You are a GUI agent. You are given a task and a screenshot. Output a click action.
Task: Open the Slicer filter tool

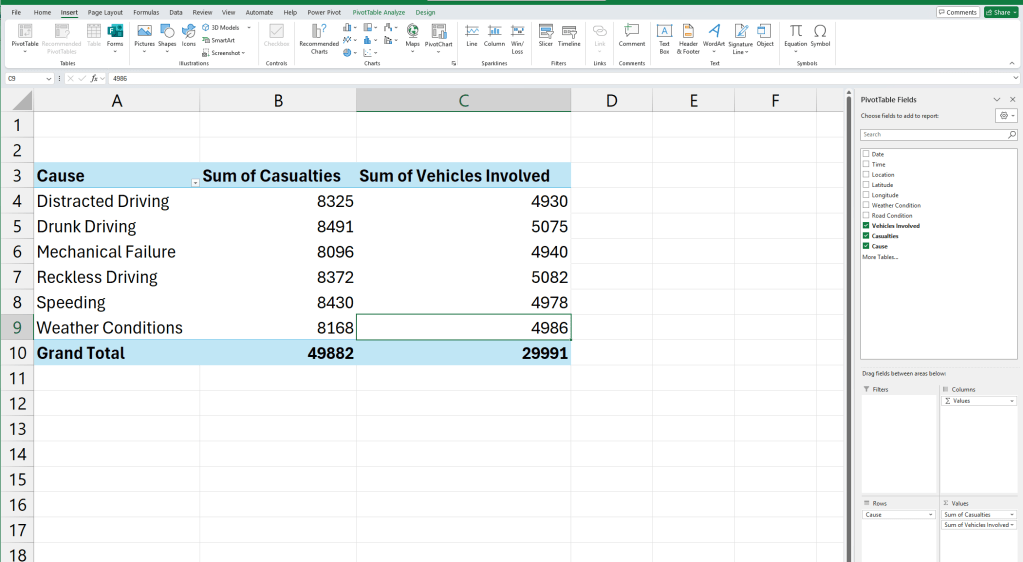point(546,35)
